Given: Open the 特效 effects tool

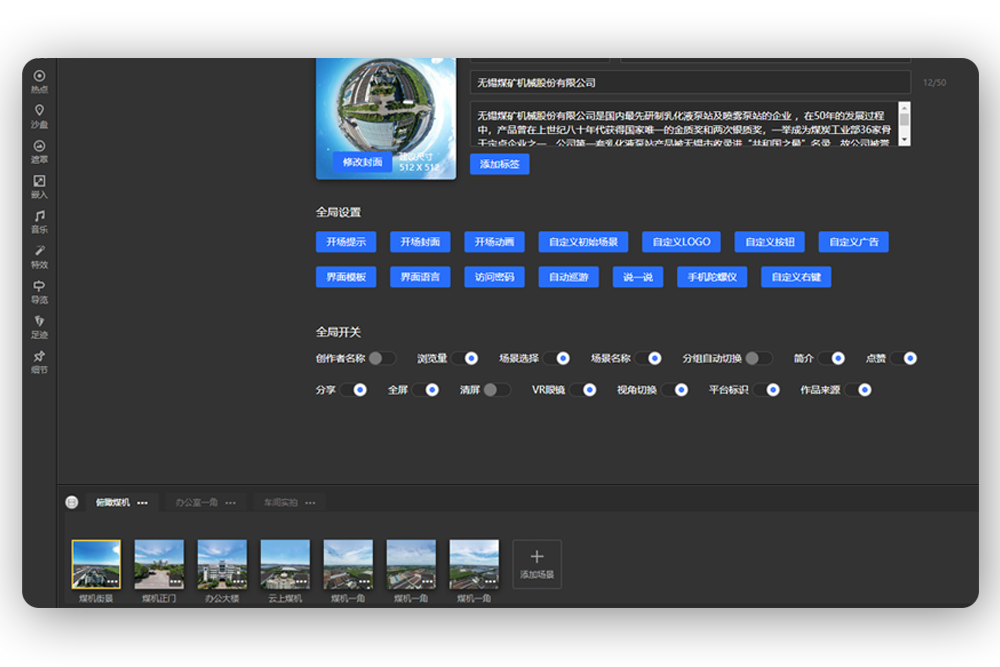Looking at the screenshot, I should (x=40, y=257).
